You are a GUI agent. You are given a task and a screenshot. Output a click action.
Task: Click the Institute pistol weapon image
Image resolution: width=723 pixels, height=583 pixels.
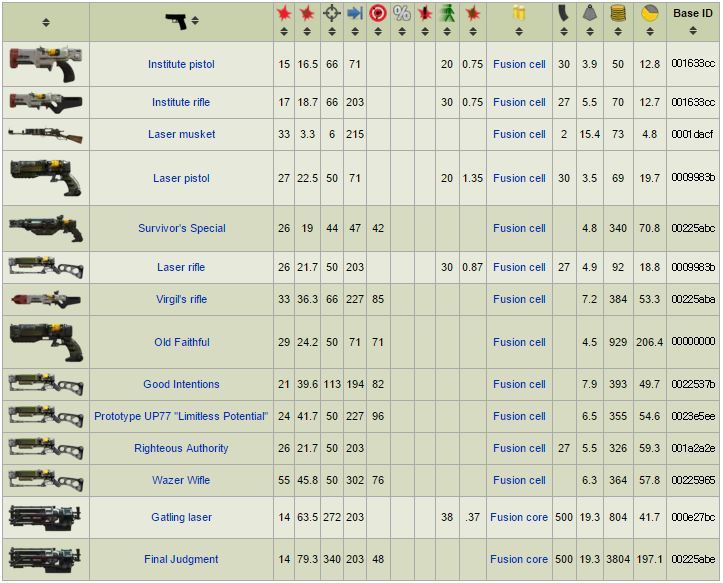pos(46,64)
